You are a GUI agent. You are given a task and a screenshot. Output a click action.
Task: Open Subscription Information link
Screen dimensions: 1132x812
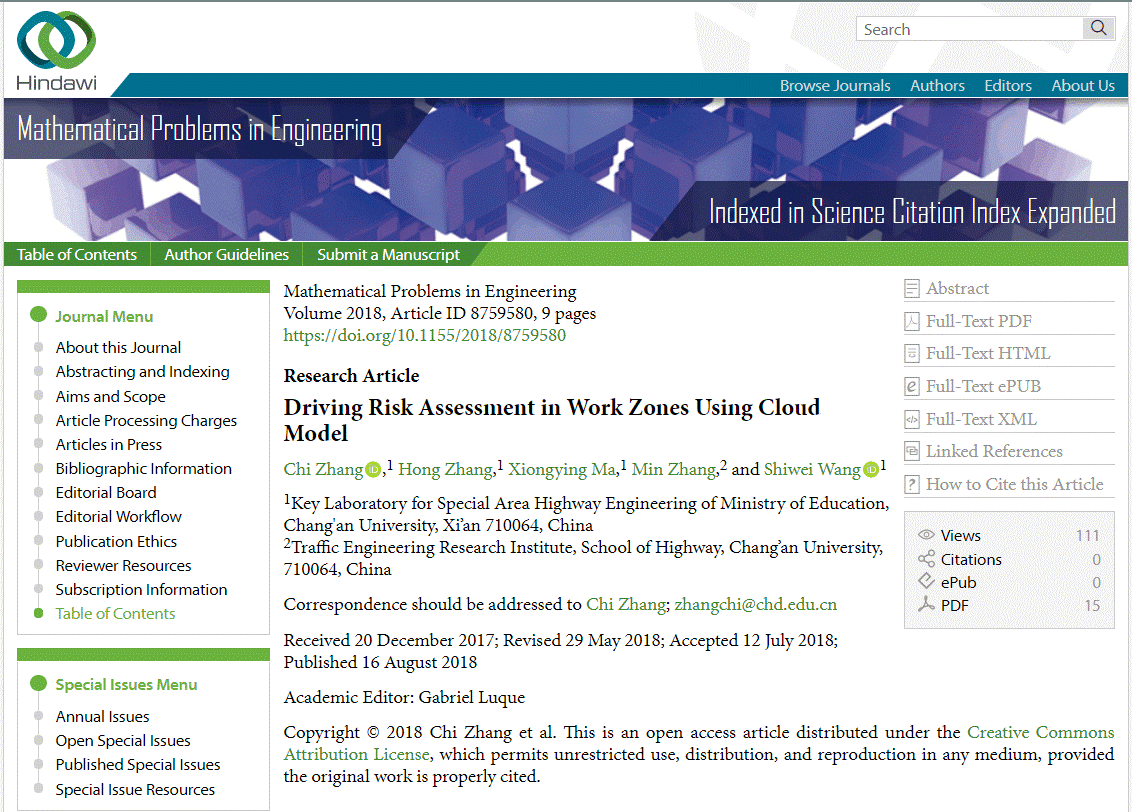pos(141,590)
